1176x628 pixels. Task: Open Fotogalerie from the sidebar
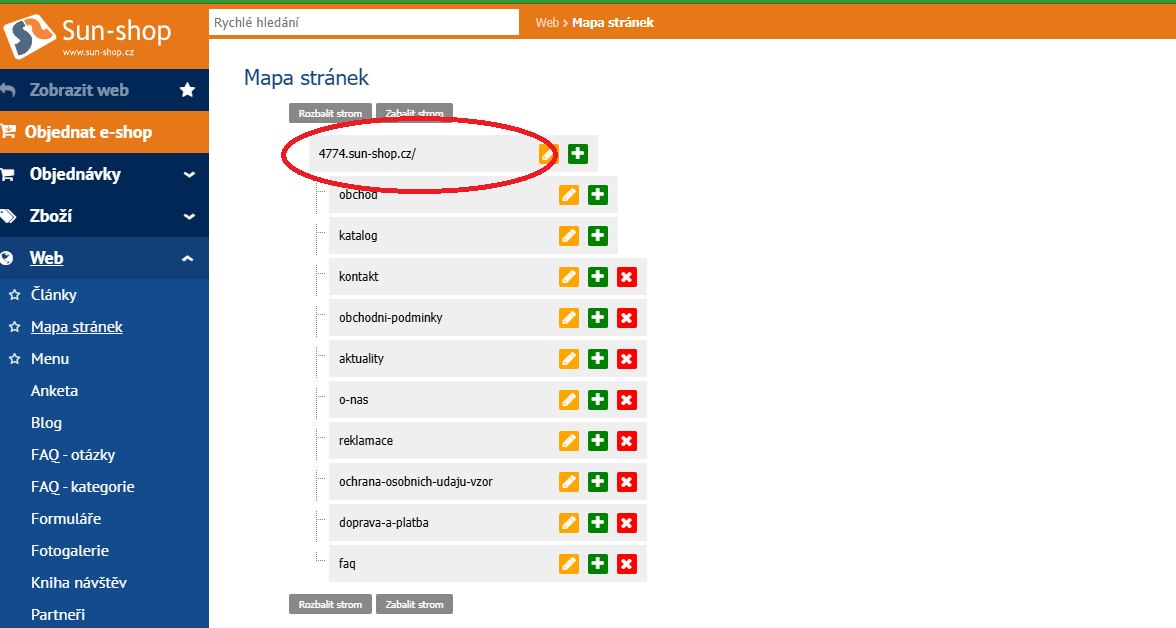pos(70,551)
